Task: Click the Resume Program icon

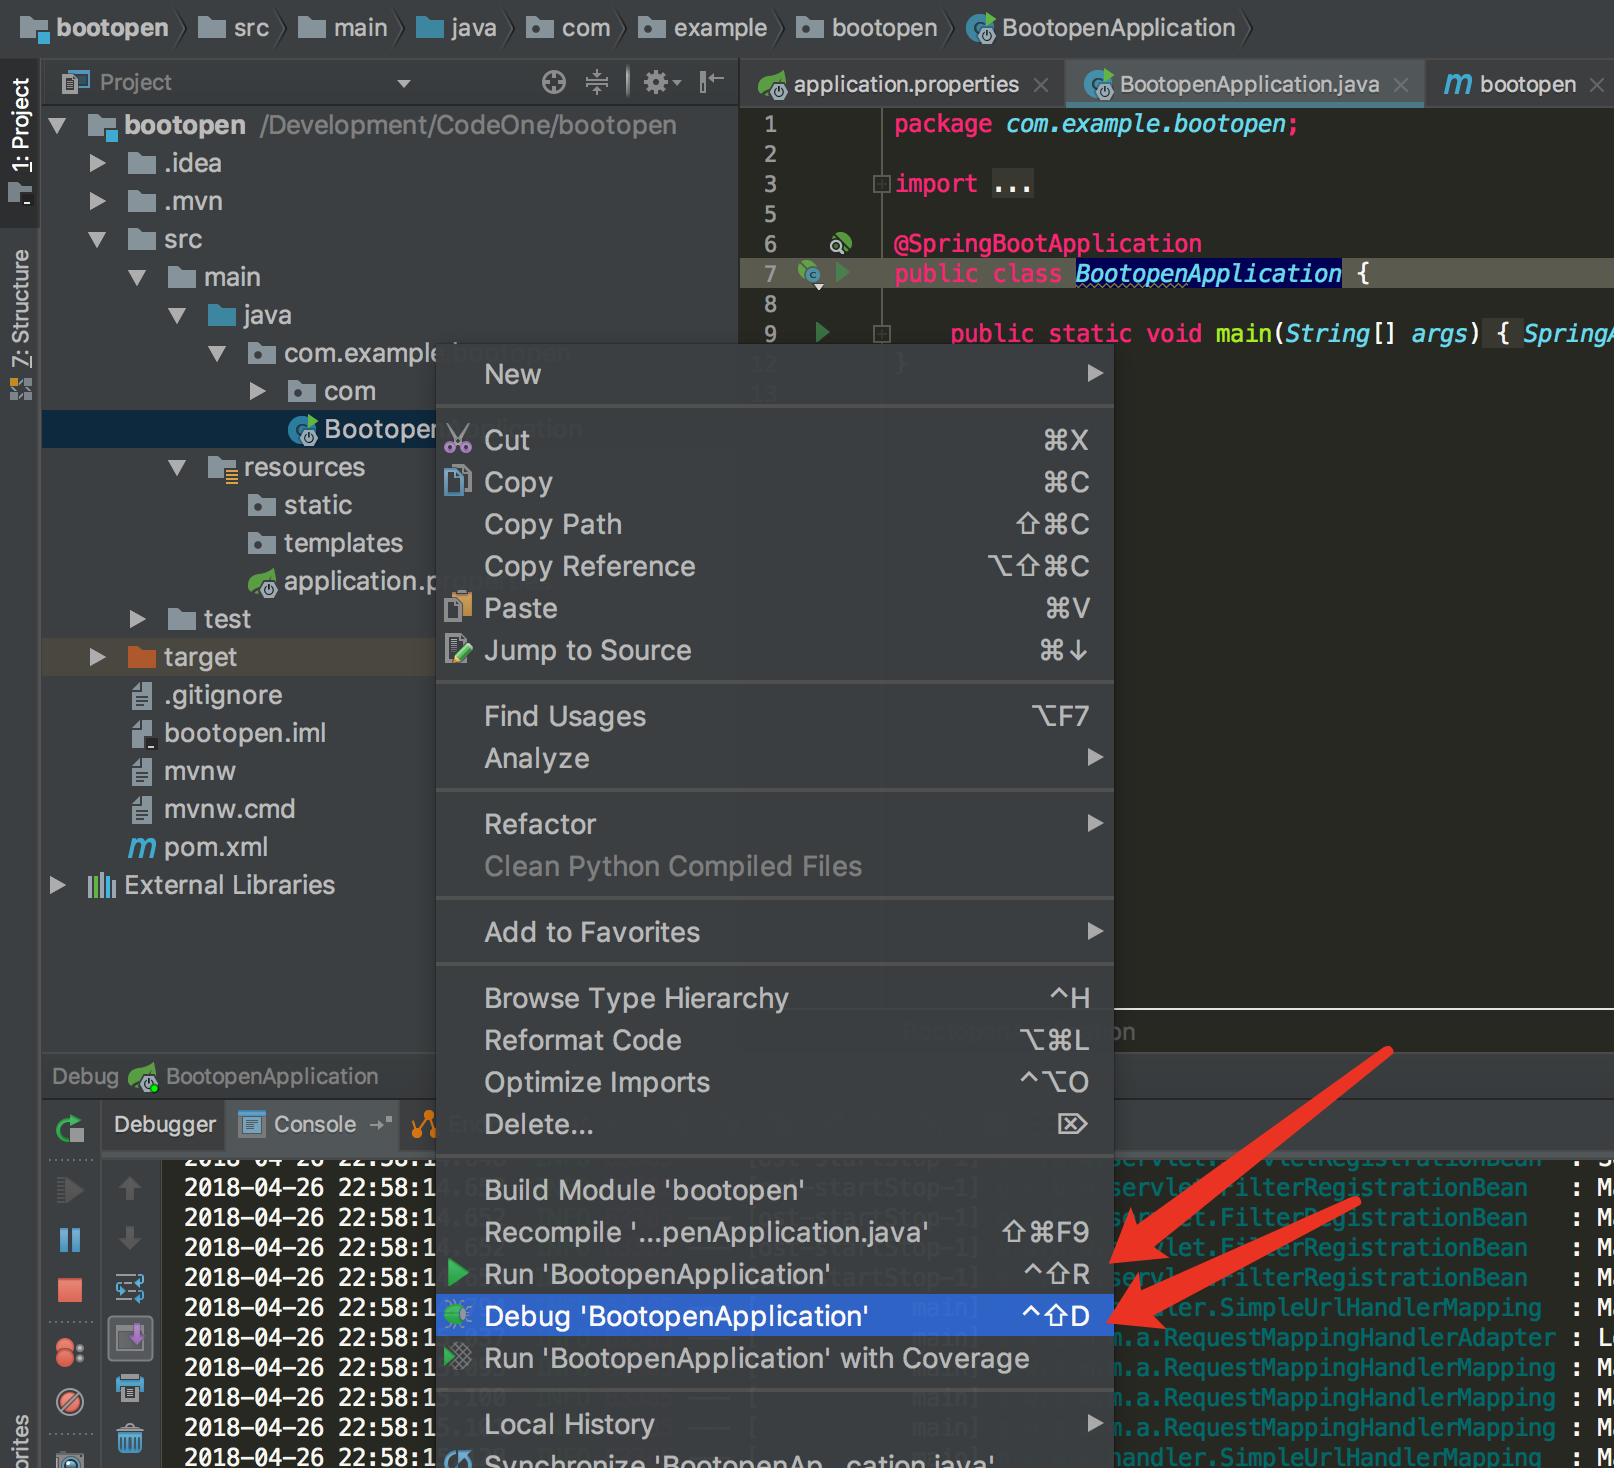Action: pos(70,1190)
